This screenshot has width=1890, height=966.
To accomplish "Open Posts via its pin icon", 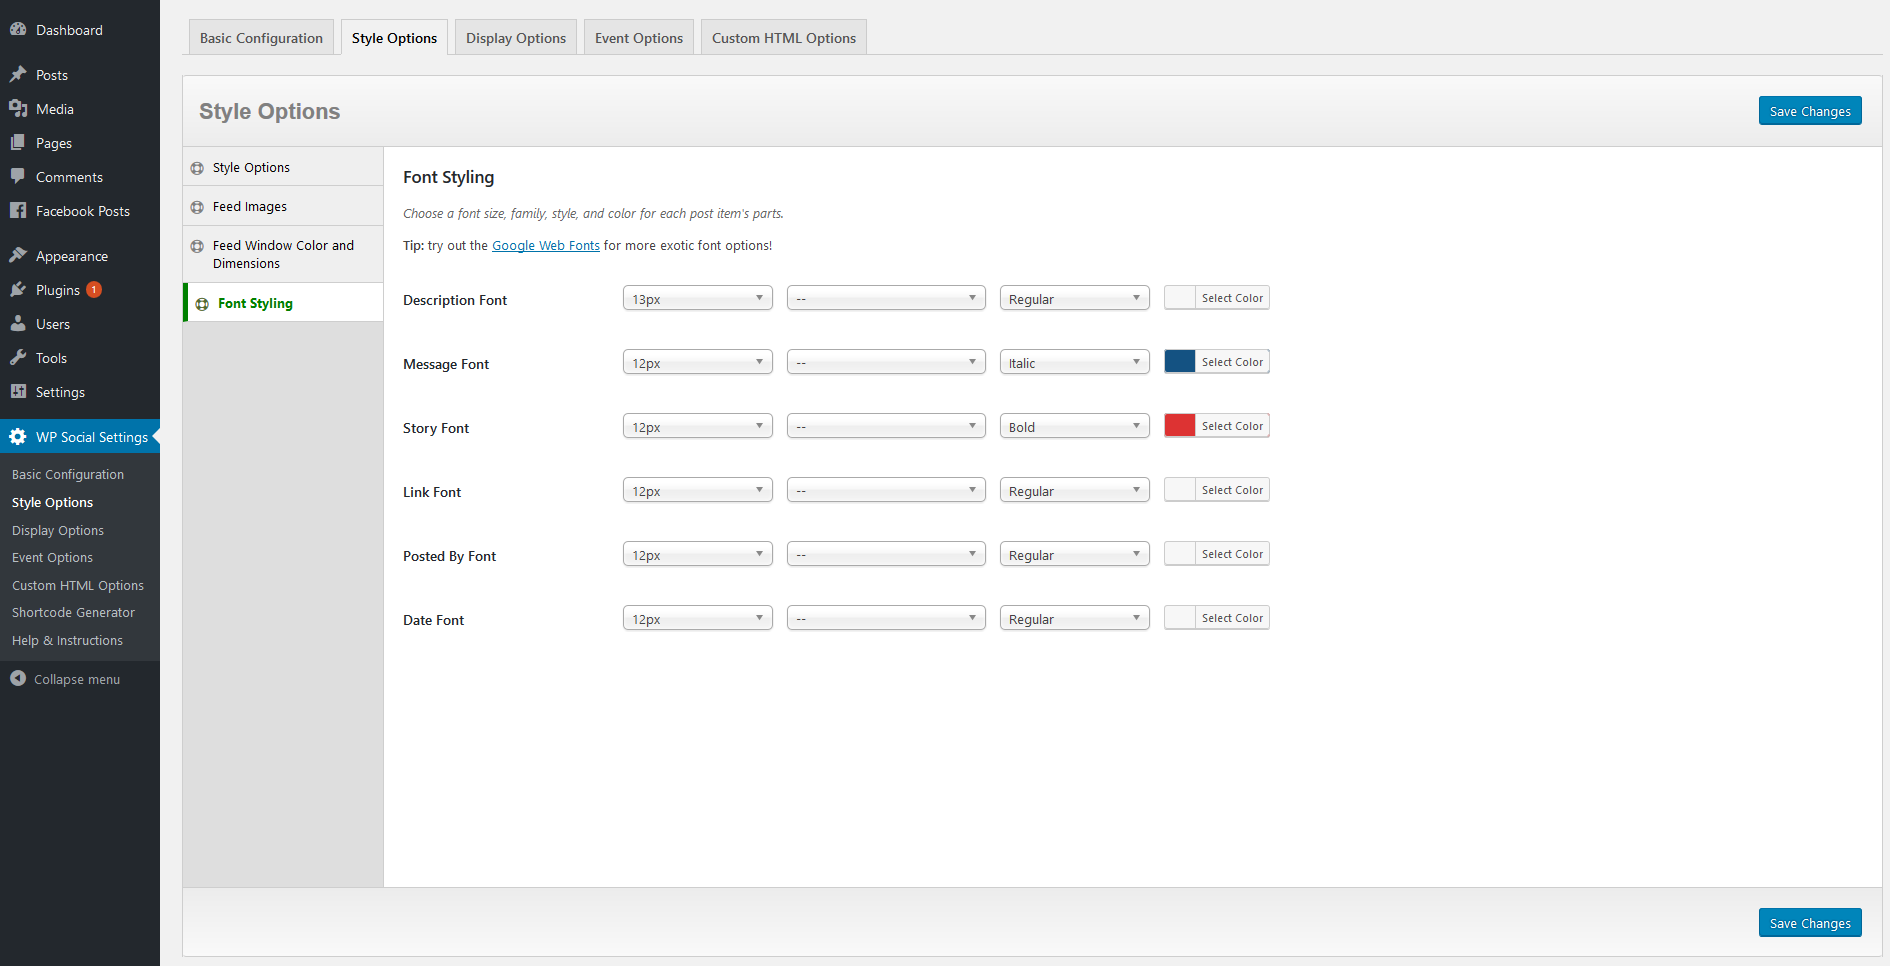I will (x=18, y=75).
